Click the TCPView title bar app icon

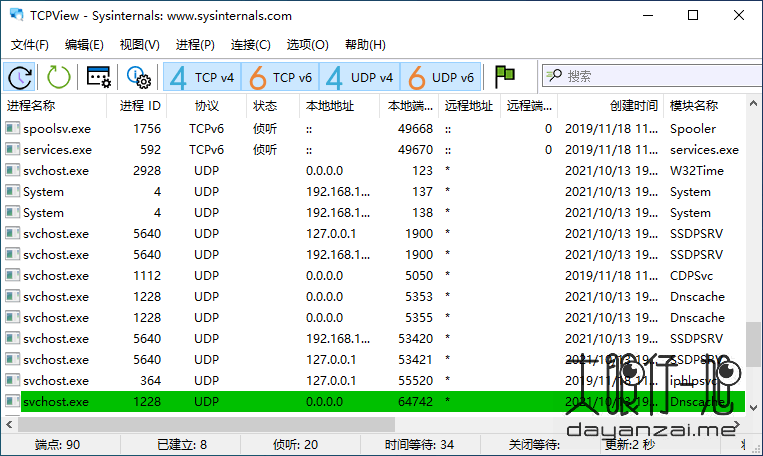[17, 15]
